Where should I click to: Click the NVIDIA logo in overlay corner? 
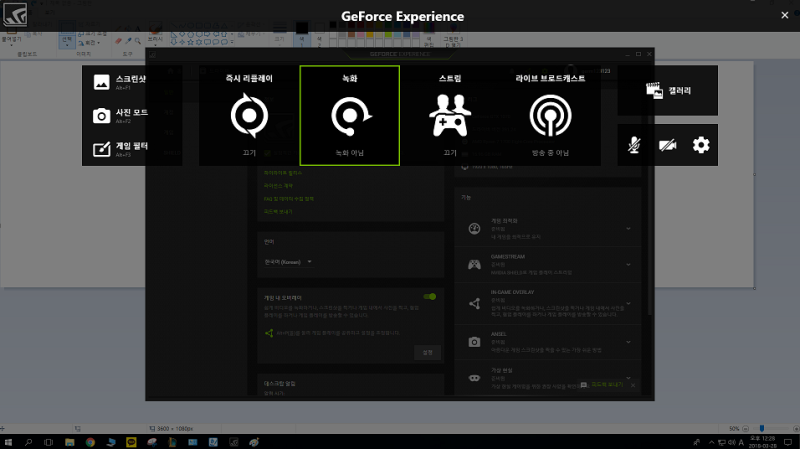pos(15,15)
